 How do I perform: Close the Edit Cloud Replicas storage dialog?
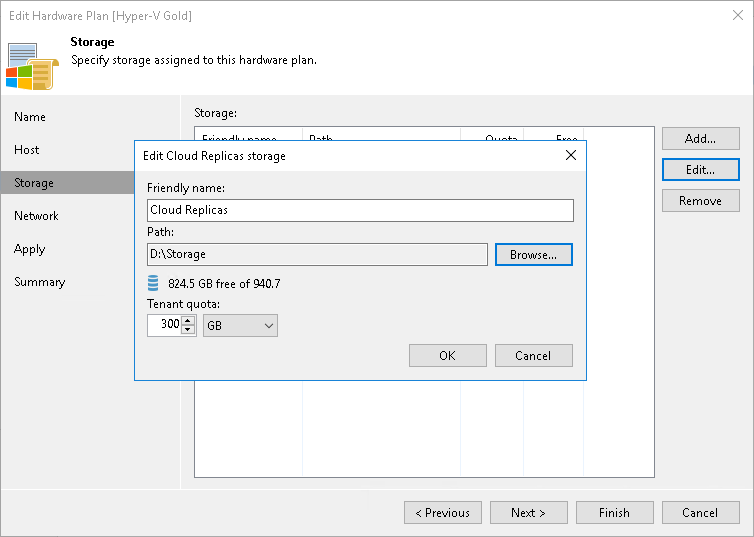tap(571, 155)
